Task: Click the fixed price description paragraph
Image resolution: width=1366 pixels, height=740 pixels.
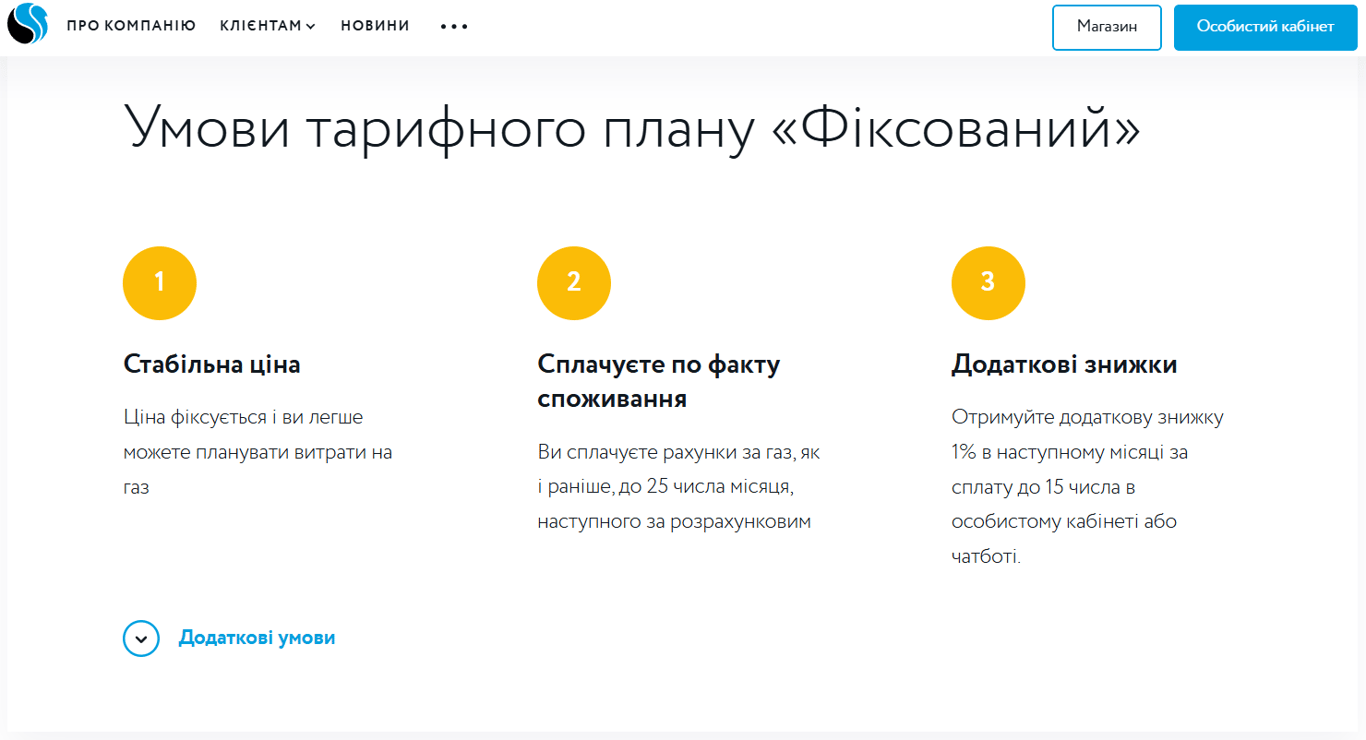Action: click(x=257, y=452)
